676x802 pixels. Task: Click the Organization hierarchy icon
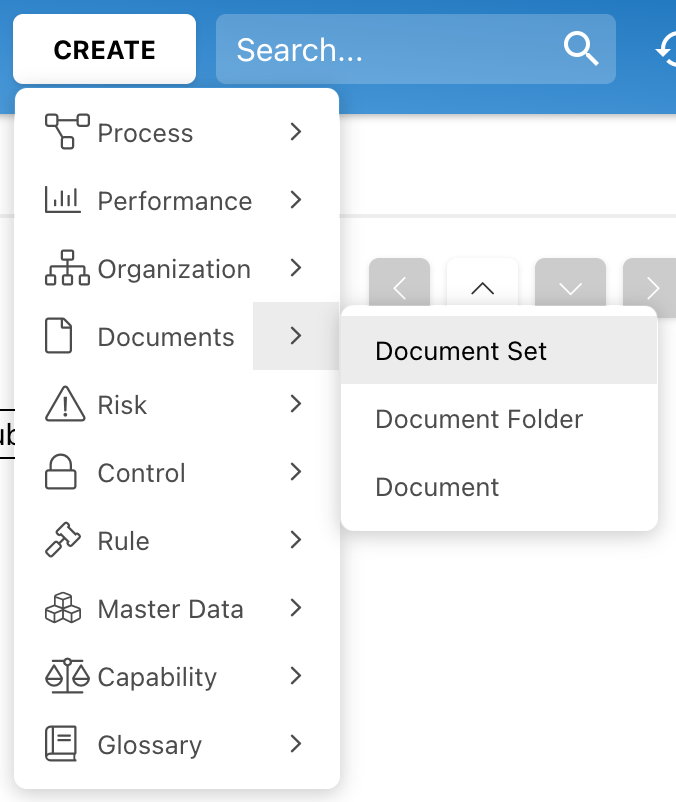tap(67, 269)
